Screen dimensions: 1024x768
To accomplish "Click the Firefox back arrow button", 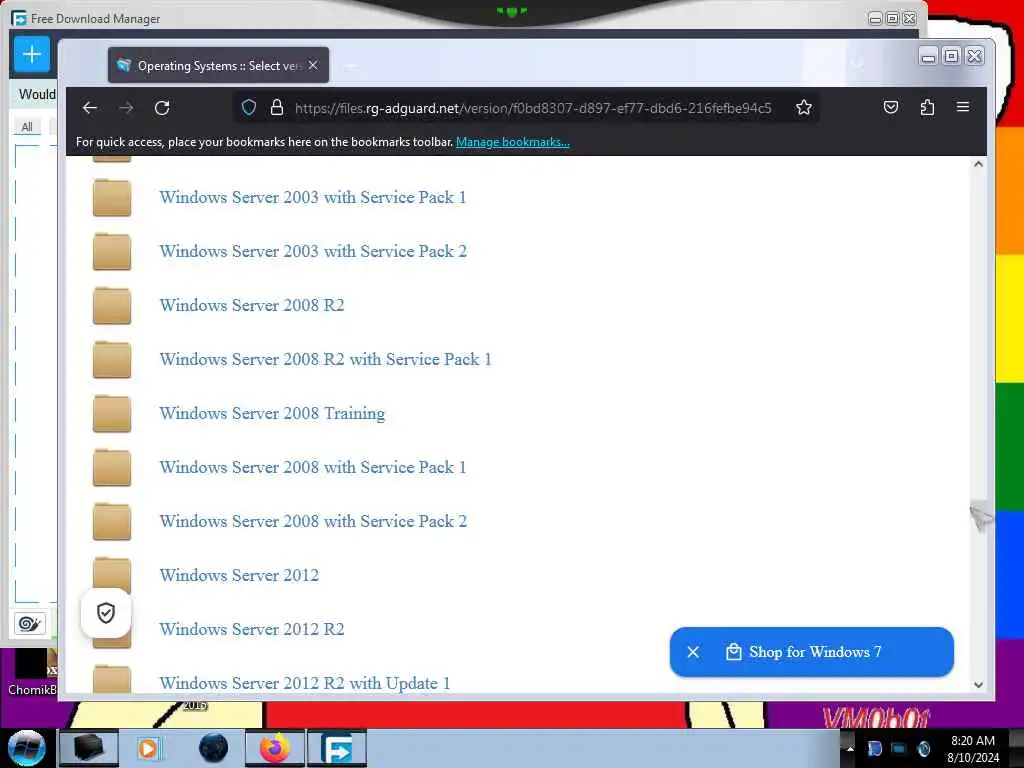I will (89, 108).
